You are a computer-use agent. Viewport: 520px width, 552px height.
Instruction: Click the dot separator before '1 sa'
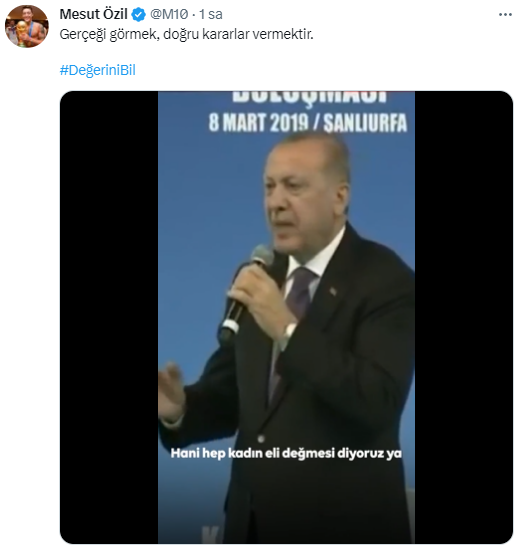pyautogui.click(x=194, y=15)
